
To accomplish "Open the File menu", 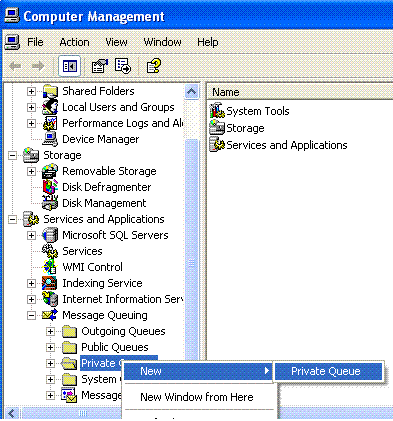I will click(35, 42).
